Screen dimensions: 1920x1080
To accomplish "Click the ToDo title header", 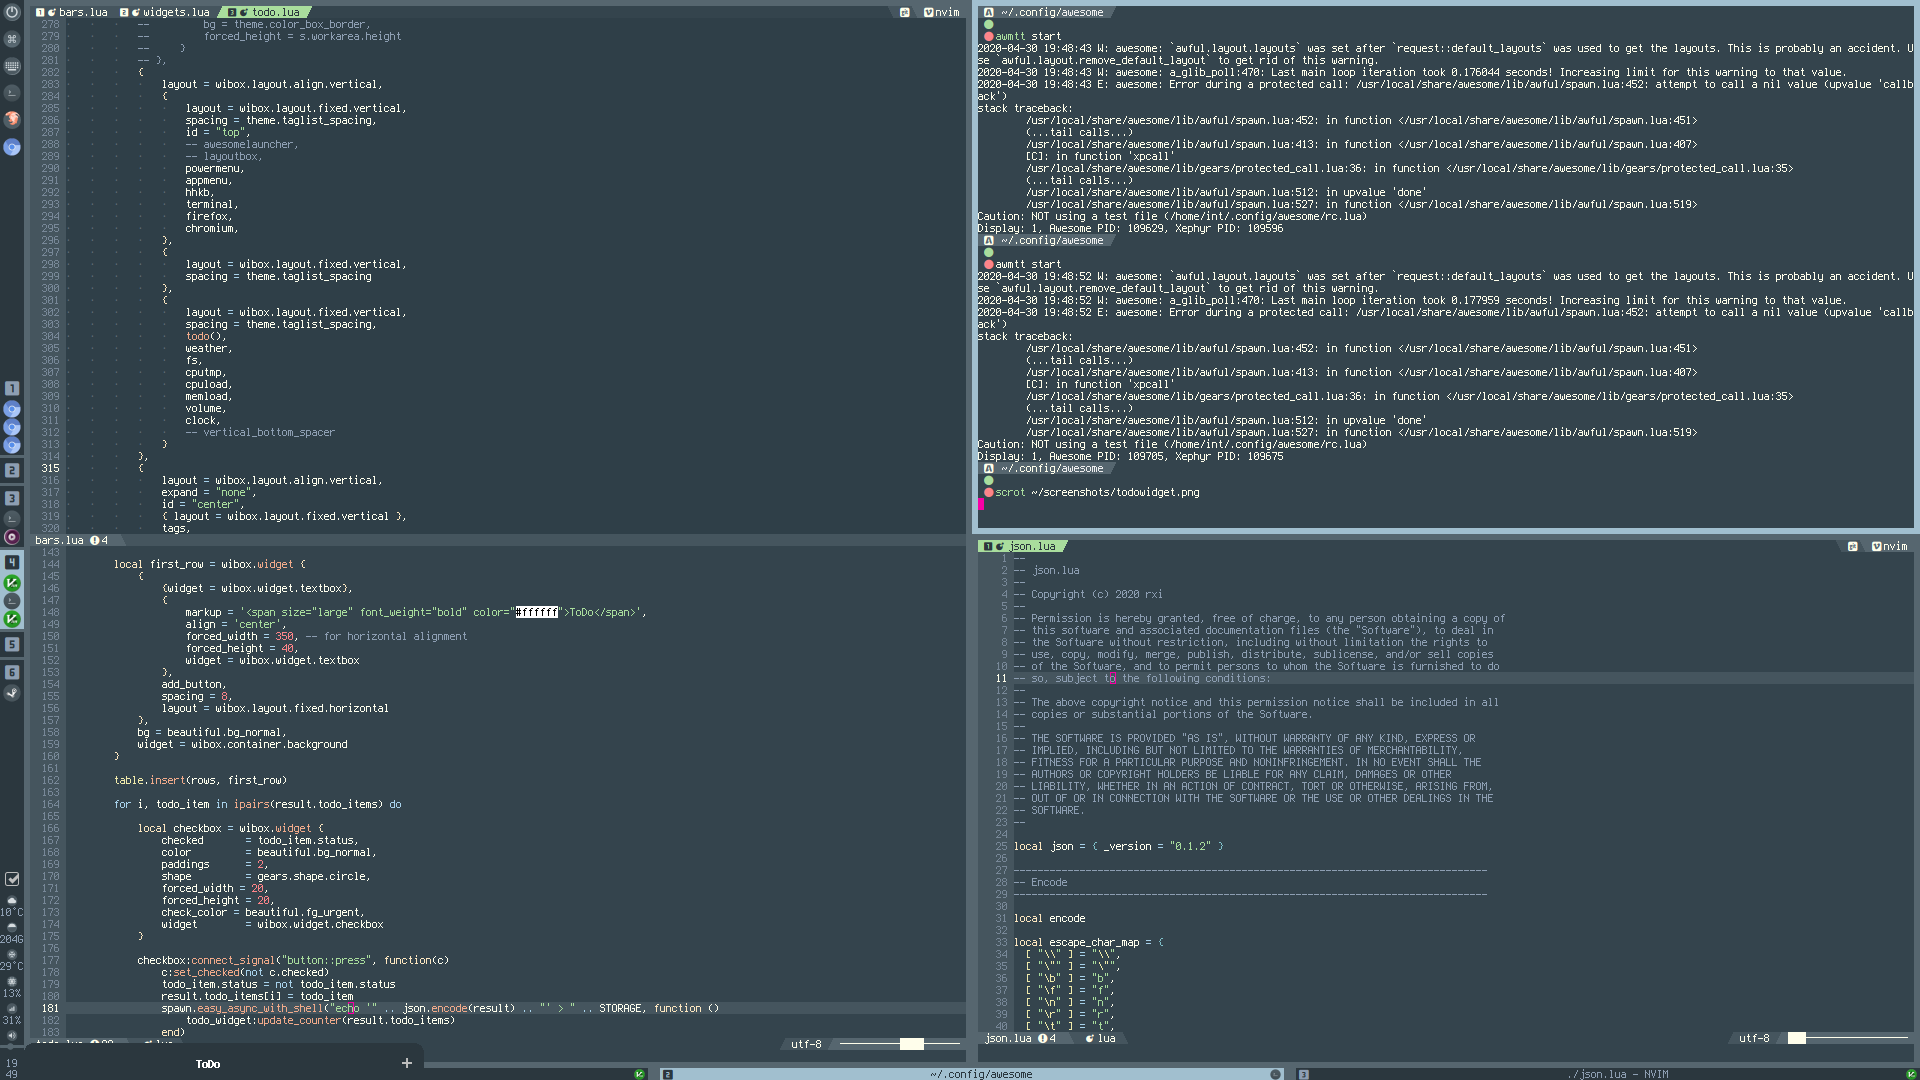I will pyautogui.click(x=208, y=1064).
